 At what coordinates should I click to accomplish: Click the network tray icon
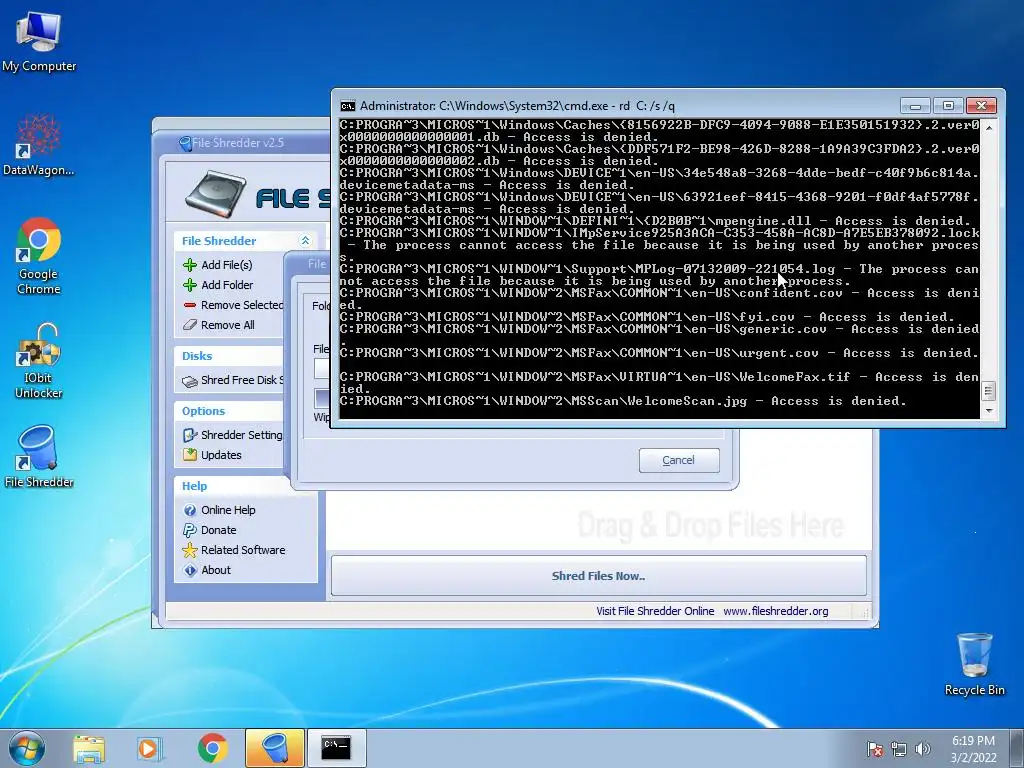pyautogui.click(x=899, y=749)
